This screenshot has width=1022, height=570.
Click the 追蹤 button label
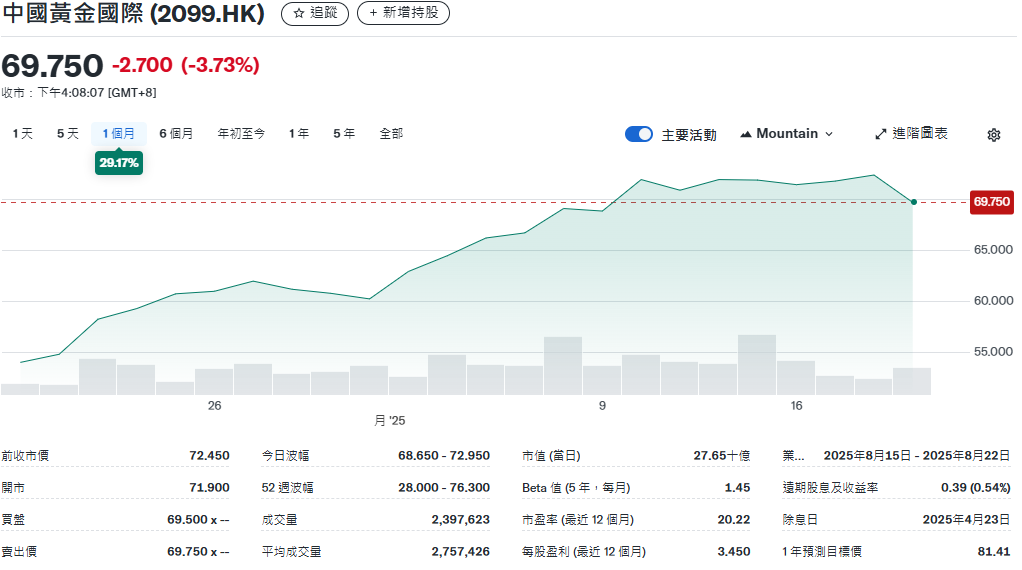323,13
